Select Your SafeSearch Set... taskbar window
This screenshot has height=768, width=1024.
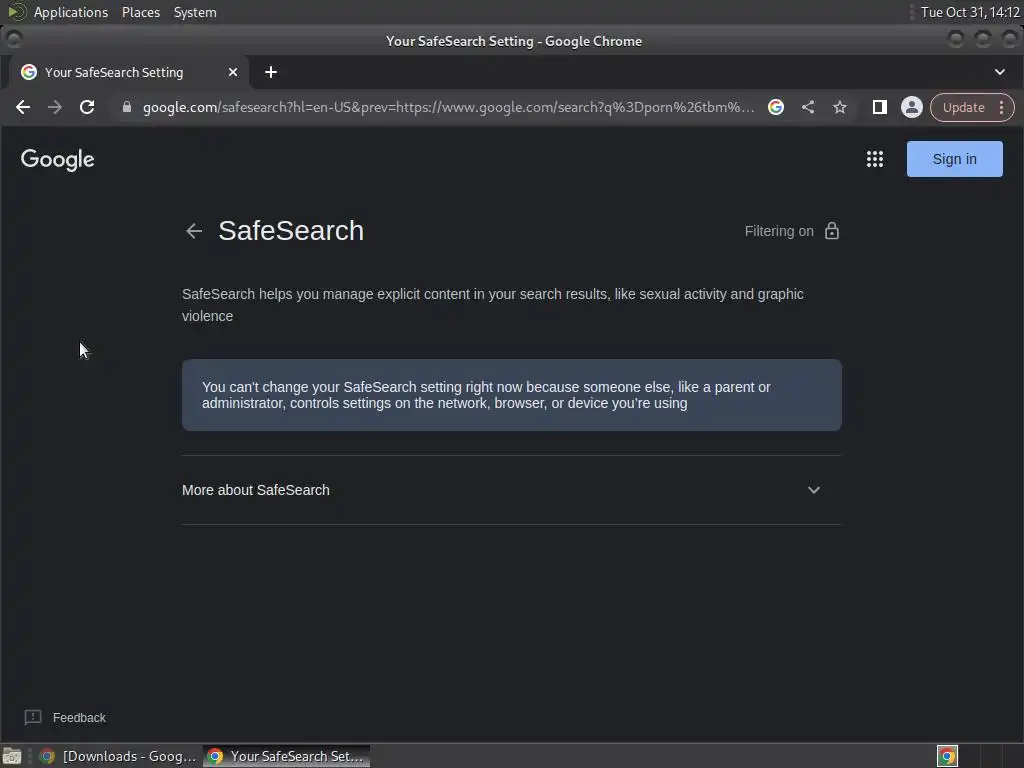(286, 756)
